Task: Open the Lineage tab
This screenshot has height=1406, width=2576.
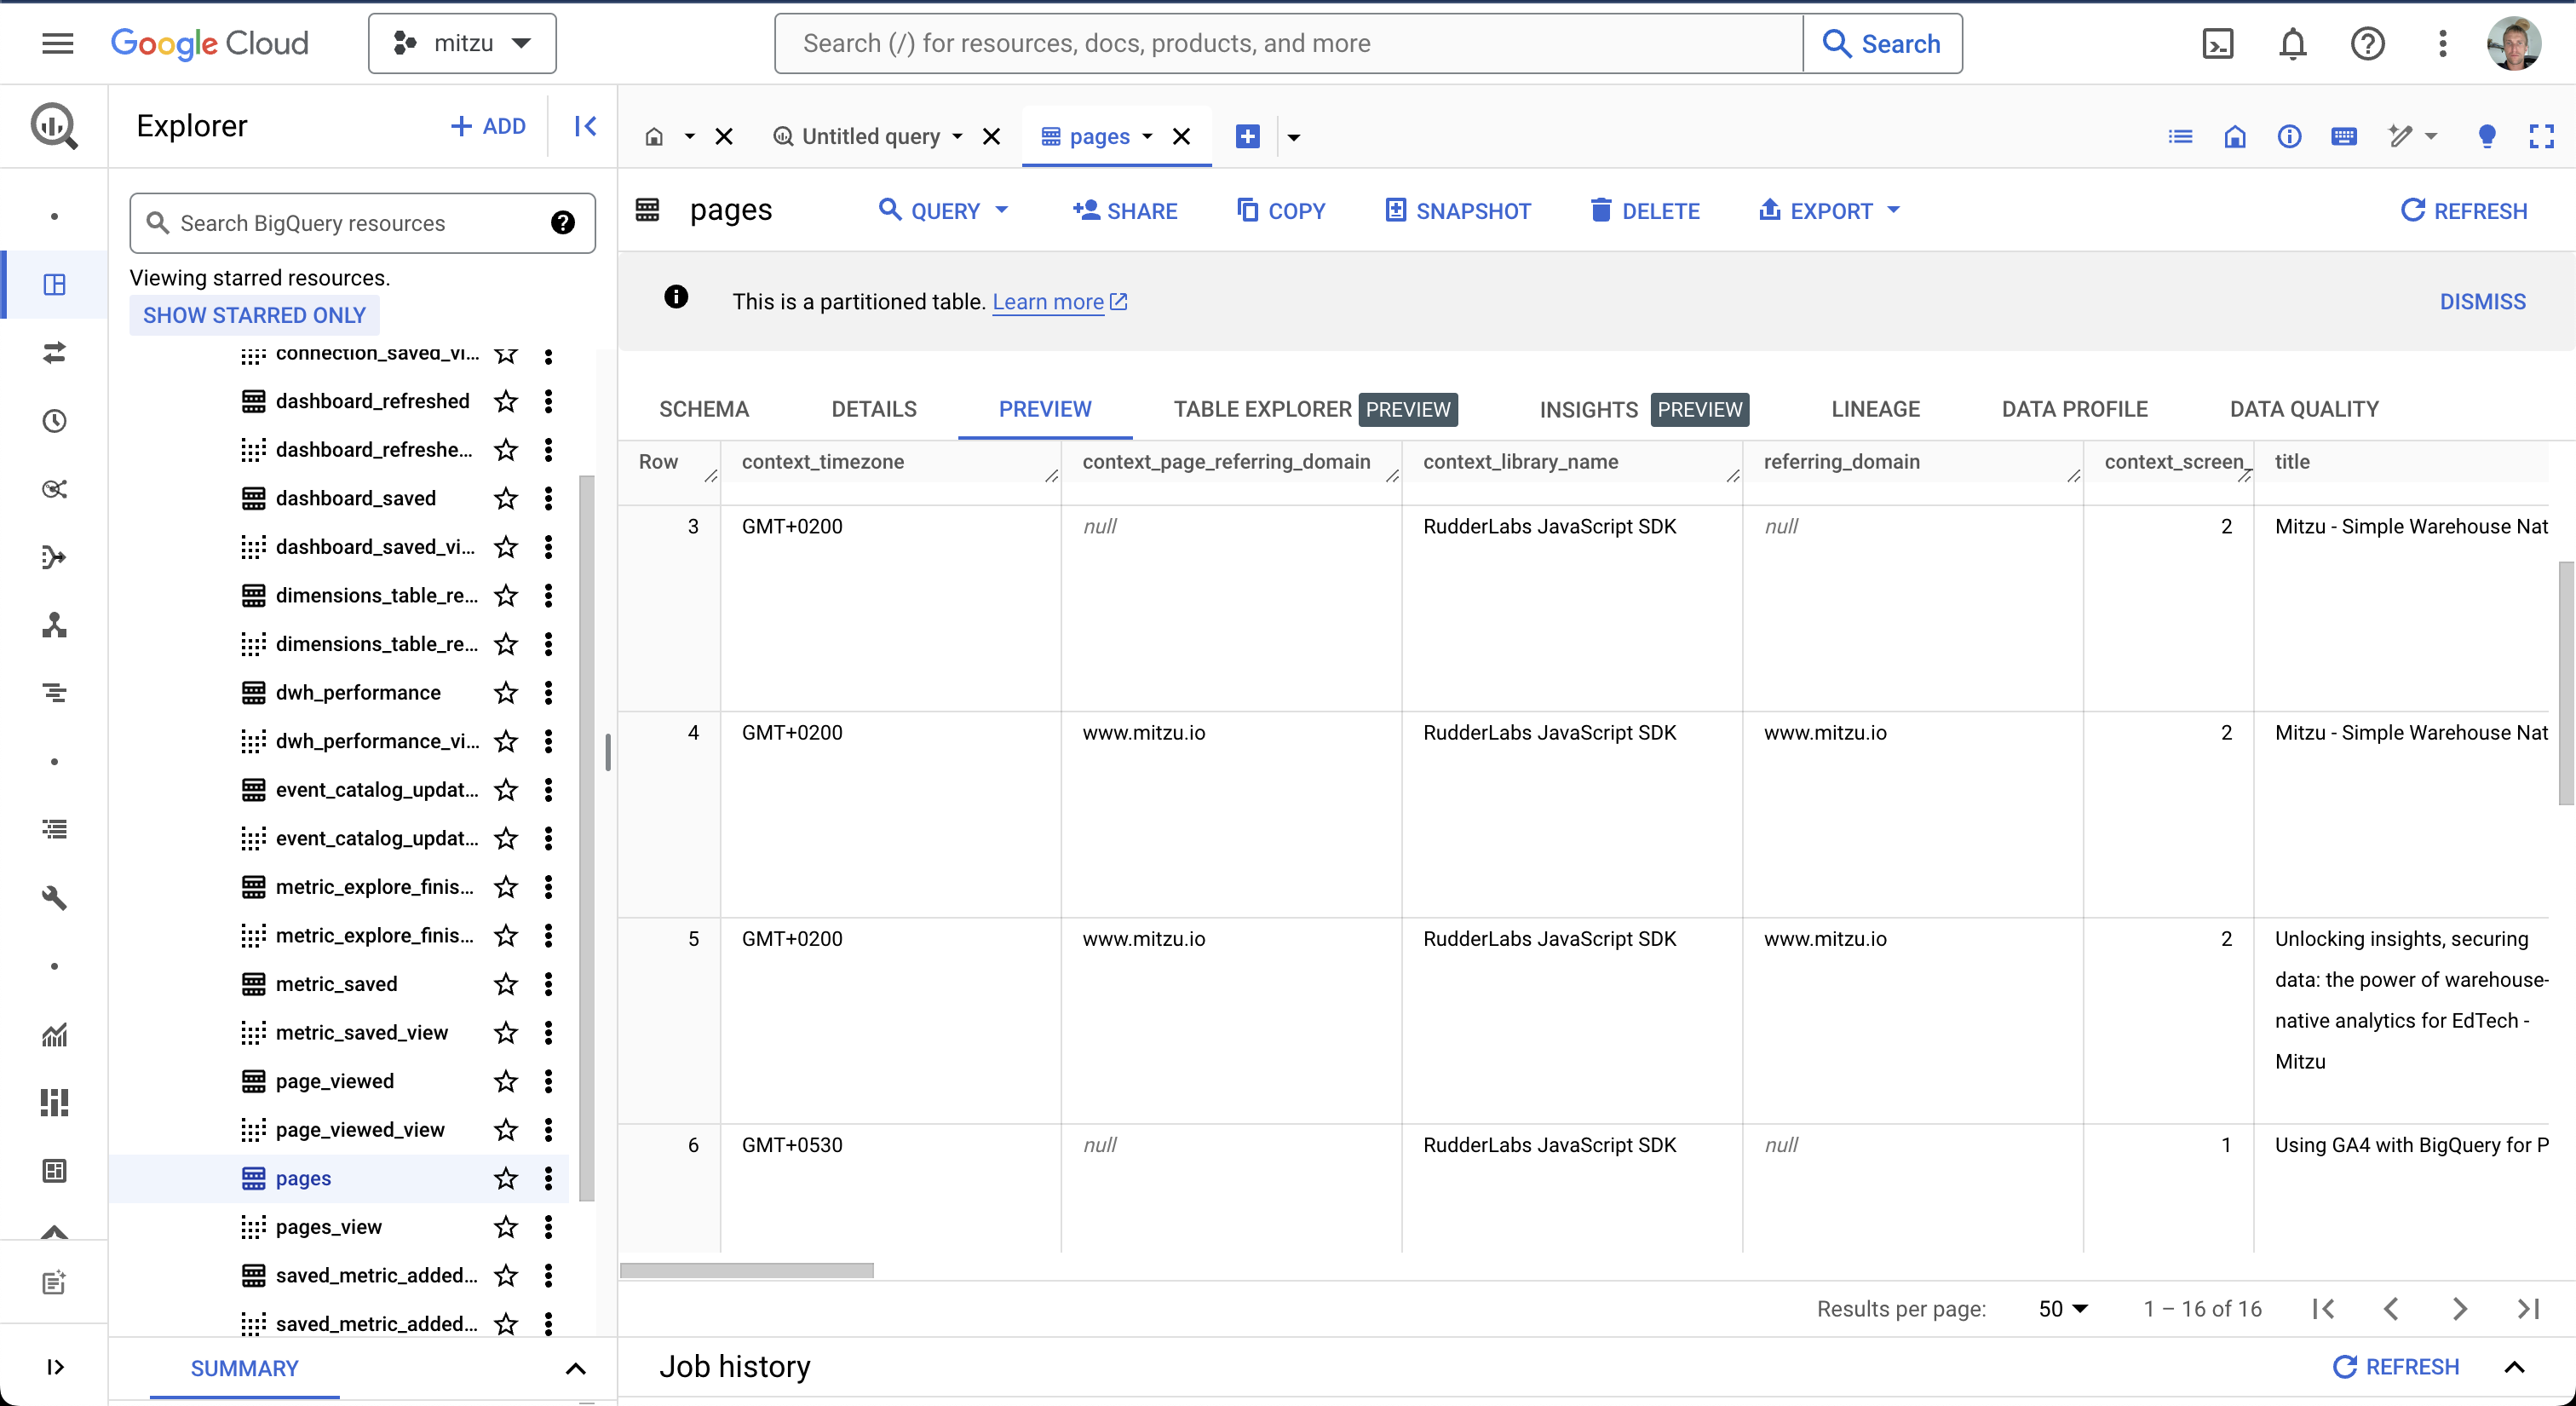Action: (x=1875, y=409)
